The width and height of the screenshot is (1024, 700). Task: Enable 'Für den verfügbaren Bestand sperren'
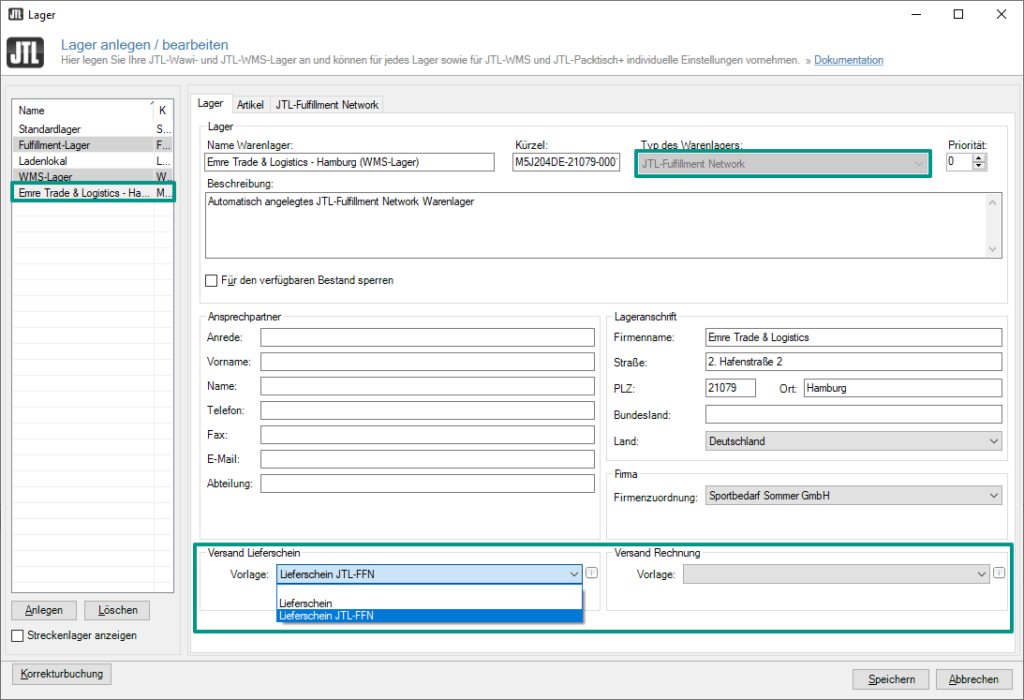tap(211, 280)
